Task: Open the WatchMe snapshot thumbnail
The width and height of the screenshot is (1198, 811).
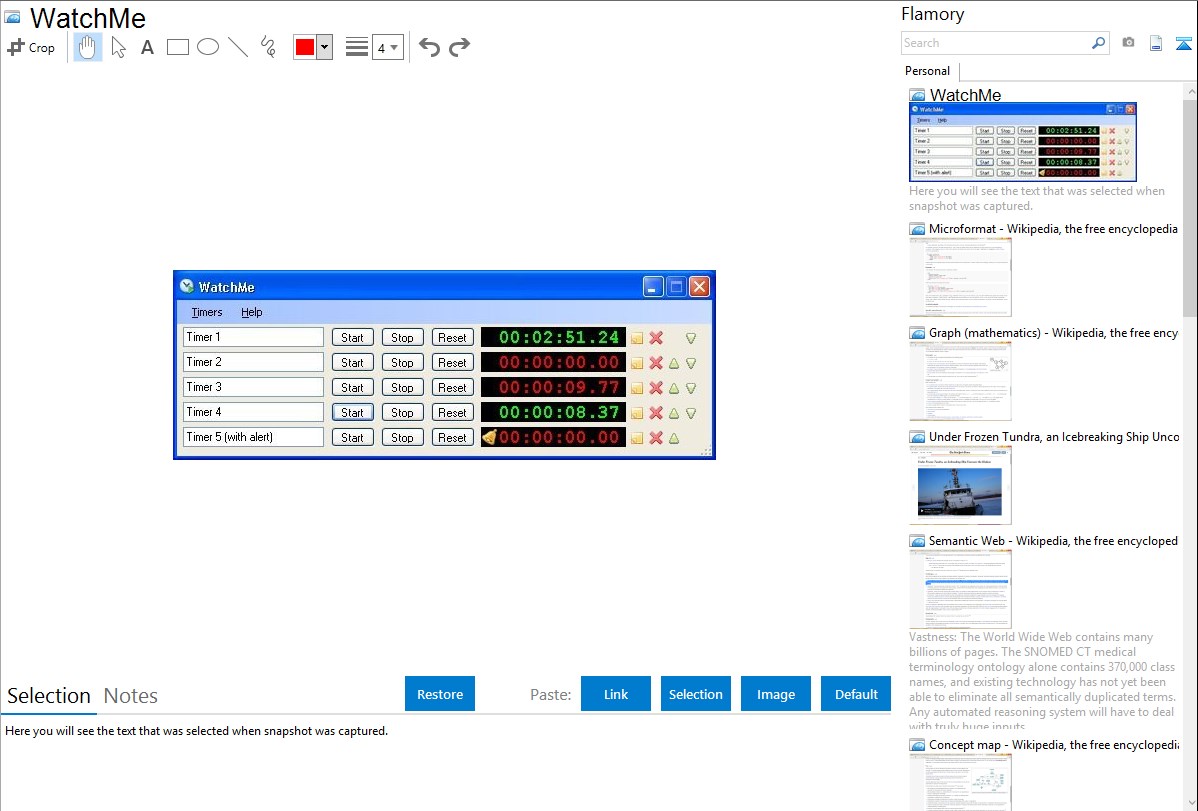Action: pos(1022,142)
